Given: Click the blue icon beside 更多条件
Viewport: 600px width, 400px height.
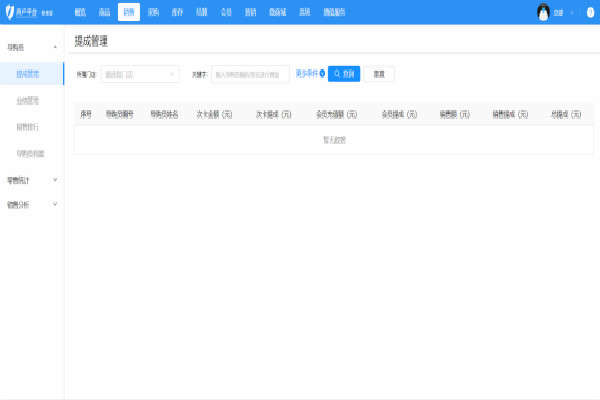Looking at the screenshot, I should point(322,73).
